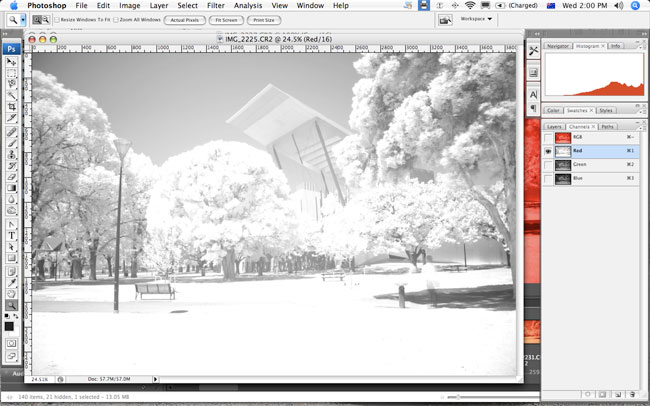
Task: Select the Blue channel thumbnail
Action: point(563,178)
